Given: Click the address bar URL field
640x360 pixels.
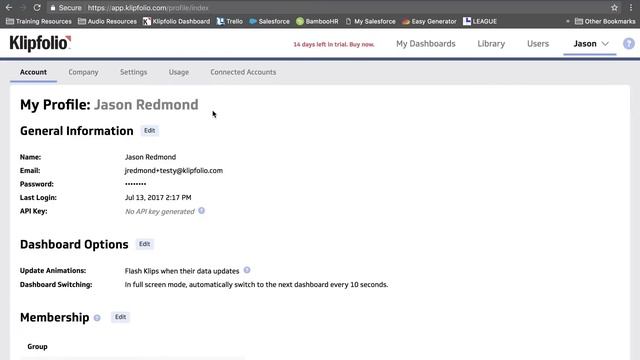Looking at the screenshot, I should click(327, 8).
